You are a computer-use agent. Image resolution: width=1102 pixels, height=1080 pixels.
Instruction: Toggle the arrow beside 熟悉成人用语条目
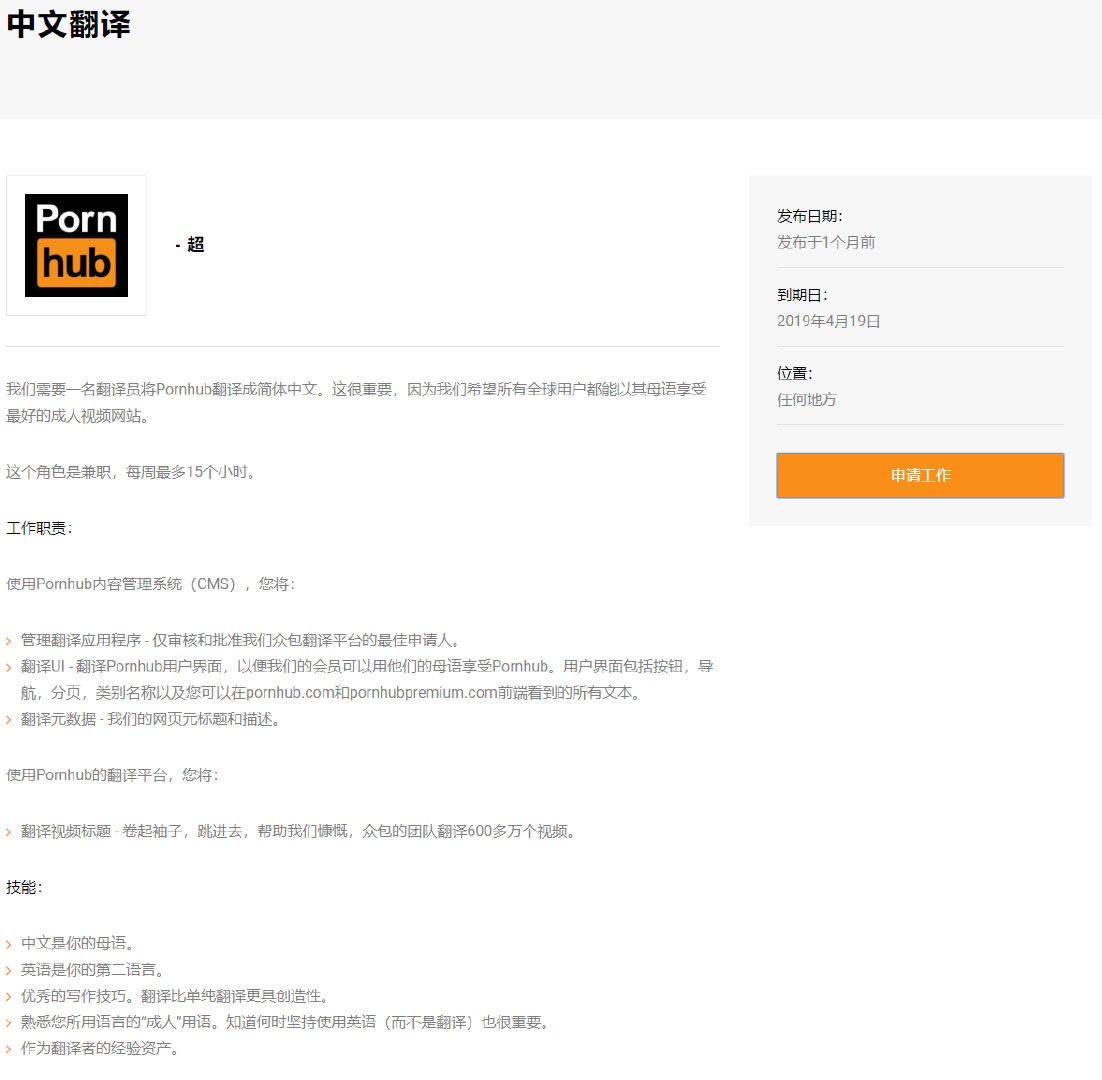tap(12, 1022)
